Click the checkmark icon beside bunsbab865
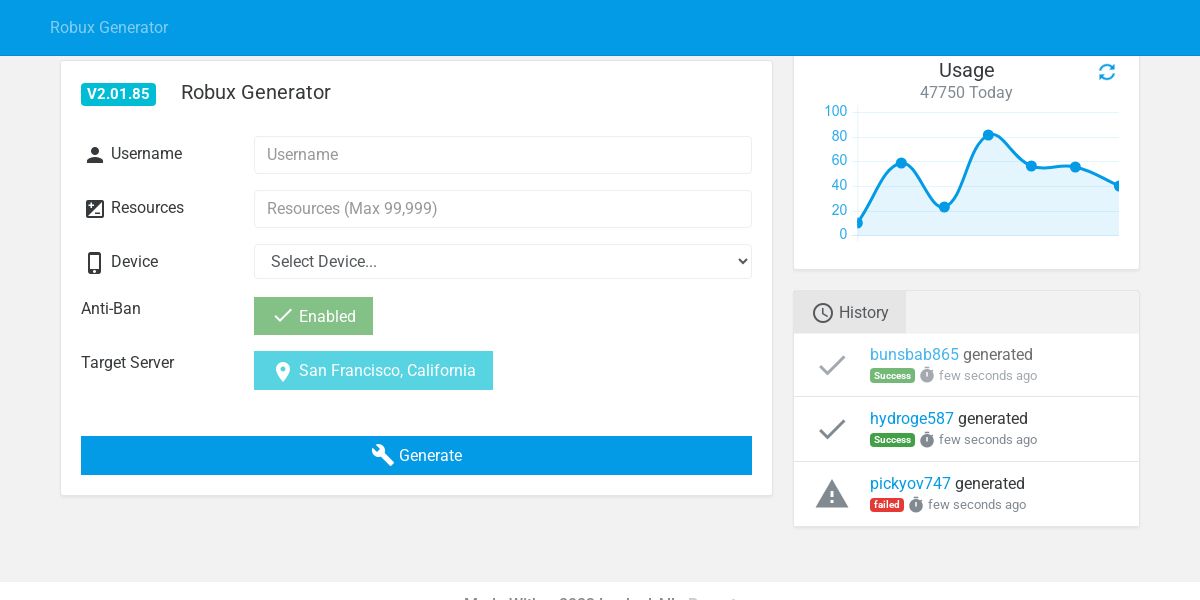This screenshot has width=1200, height=600. tap(832, 366)
